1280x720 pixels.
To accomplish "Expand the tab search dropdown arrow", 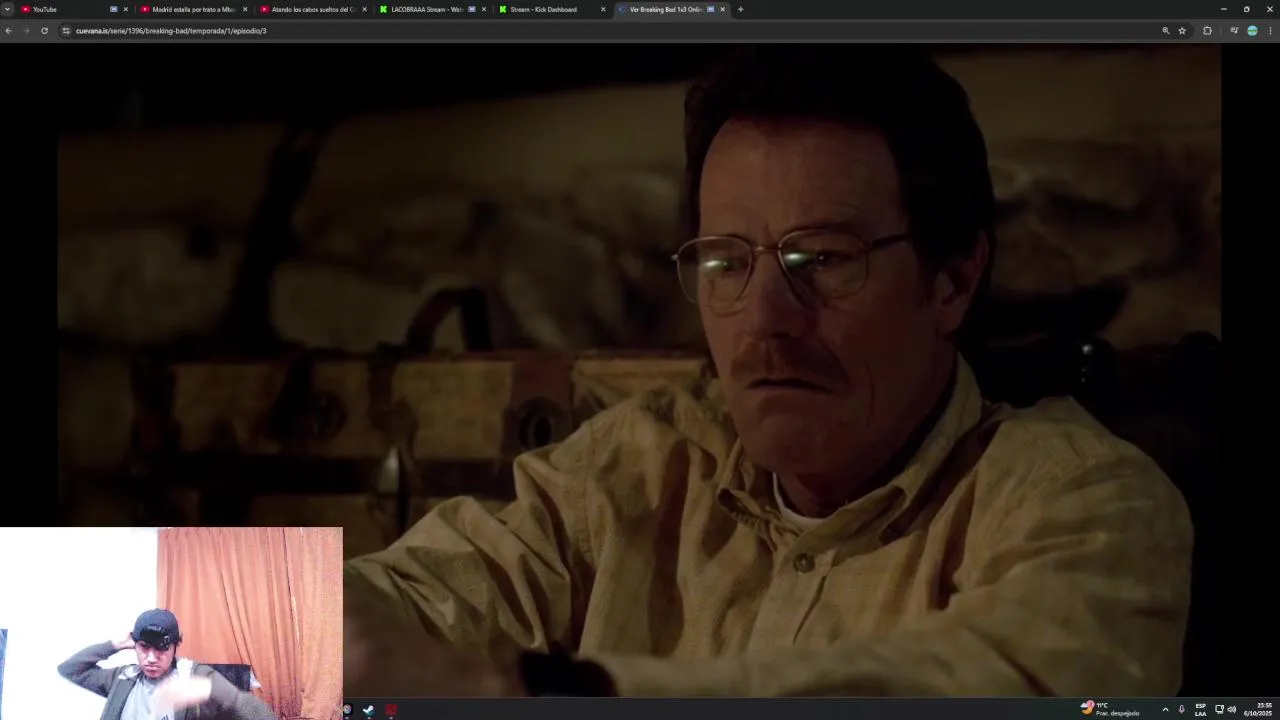I will tap(7, 9).
